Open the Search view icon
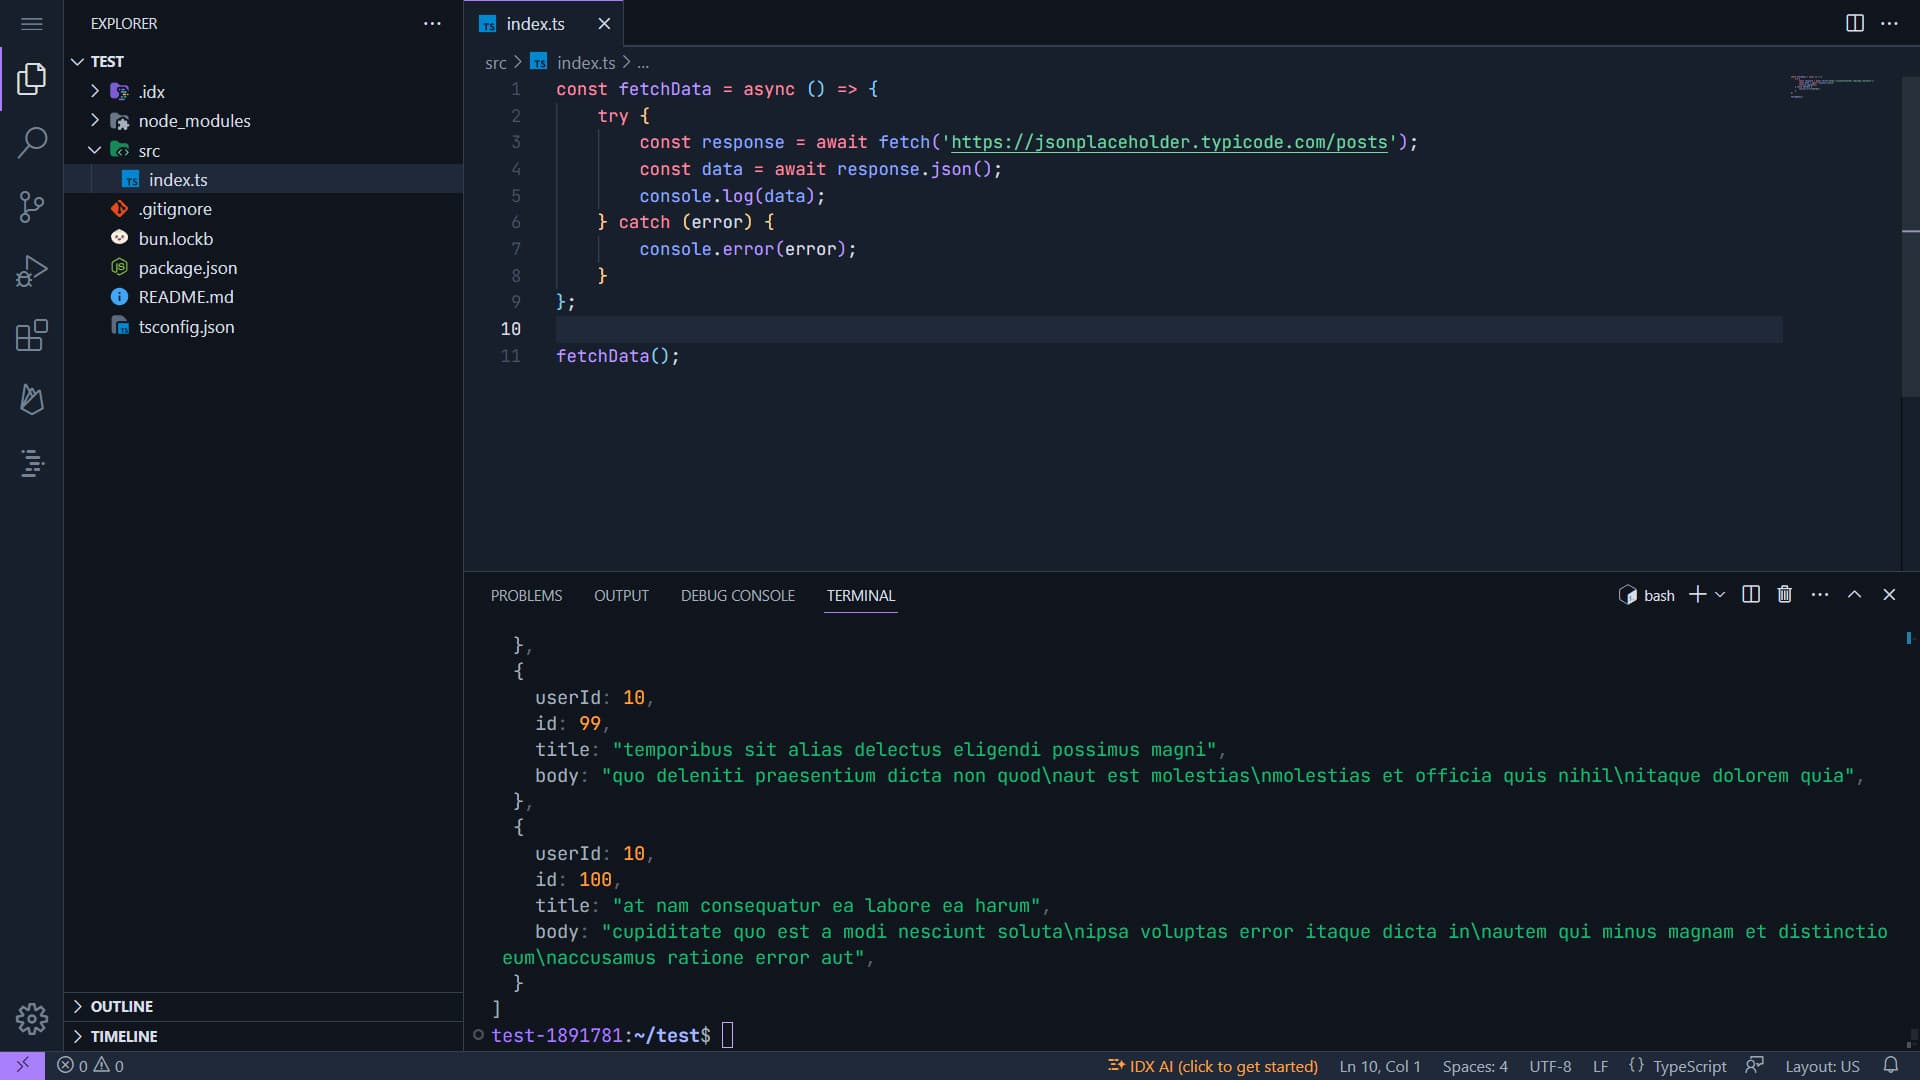The width and height of the screenshot is (1920, 1080). (x=31, y=142)
